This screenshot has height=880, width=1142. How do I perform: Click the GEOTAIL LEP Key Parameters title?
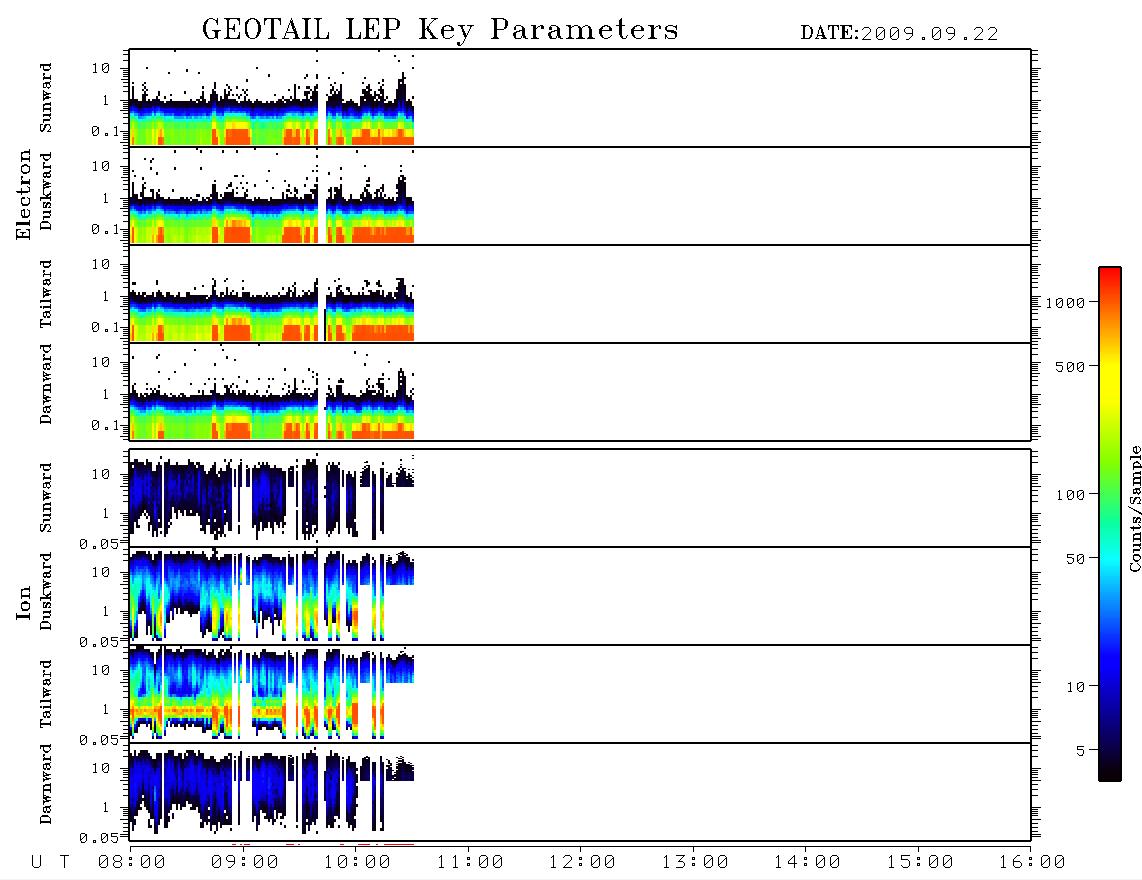440,30
